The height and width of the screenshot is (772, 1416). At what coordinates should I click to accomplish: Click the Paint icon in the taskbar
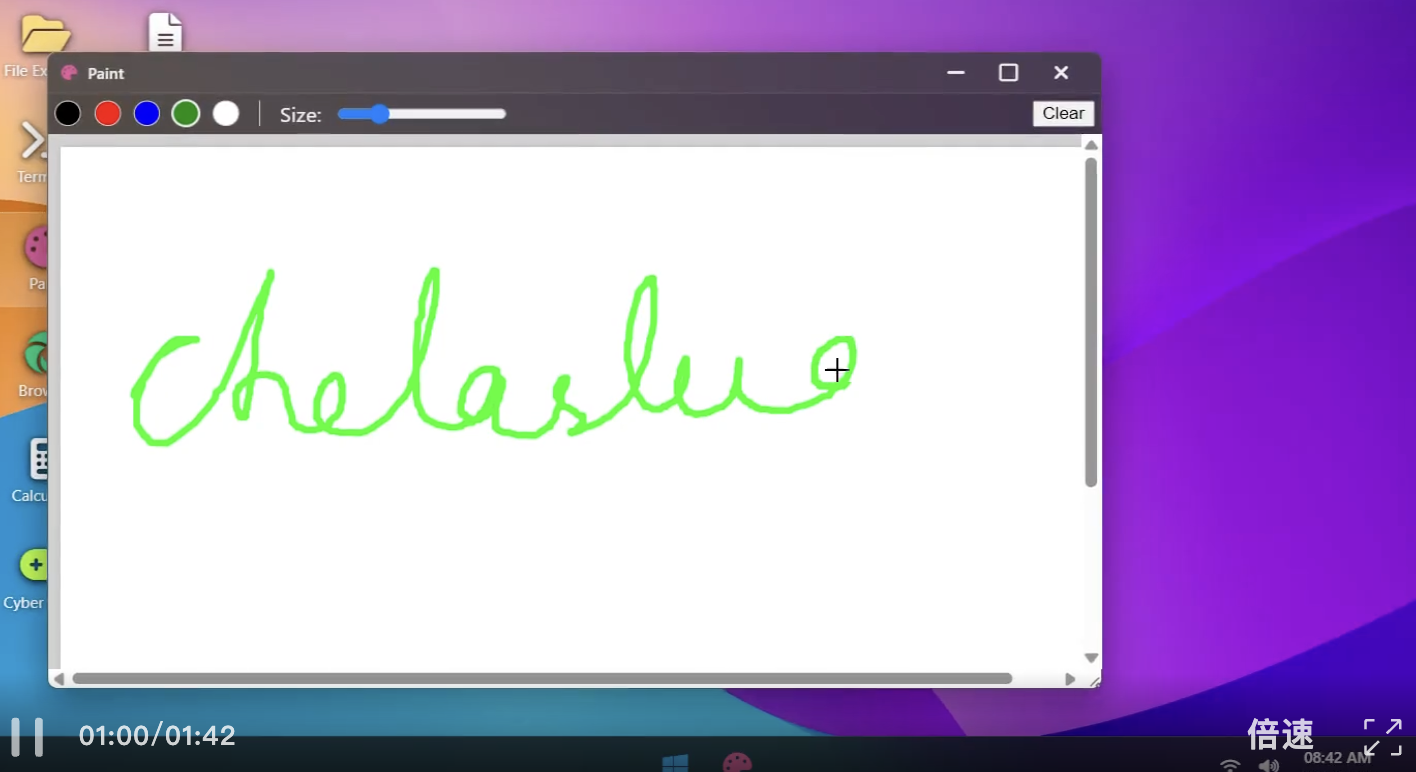point(737,763)
